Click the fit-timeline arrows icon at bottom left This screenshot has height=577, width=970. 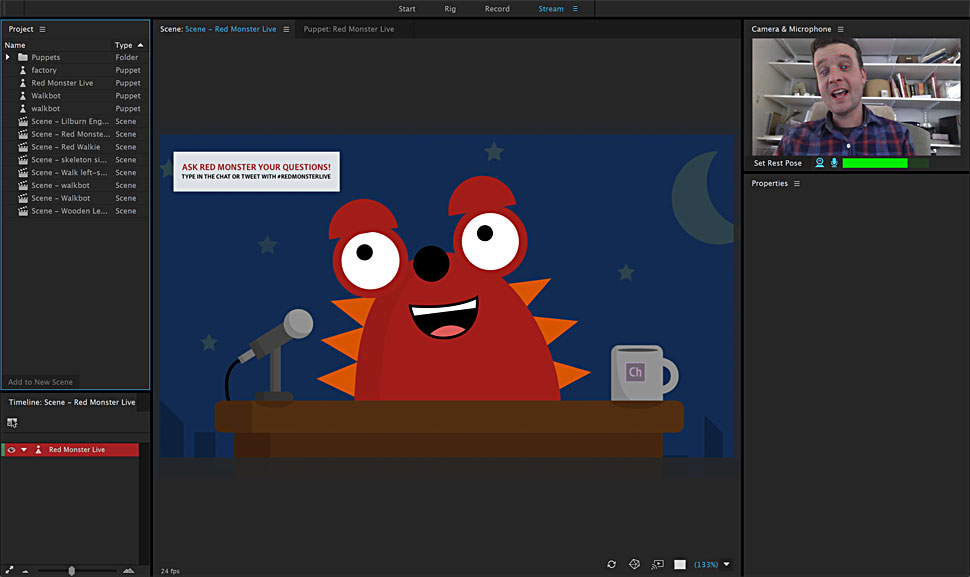8,570
